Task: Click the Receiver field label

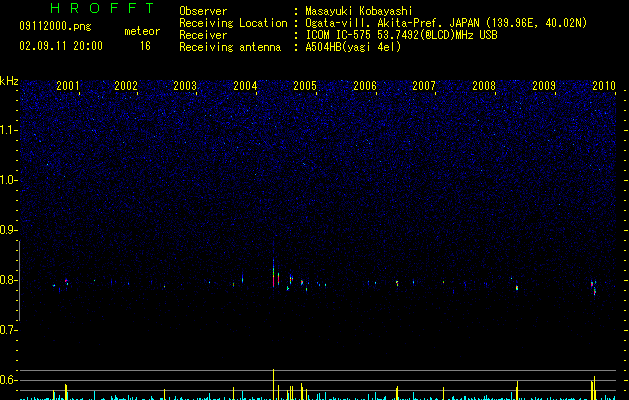Action: tap(203, 35)
